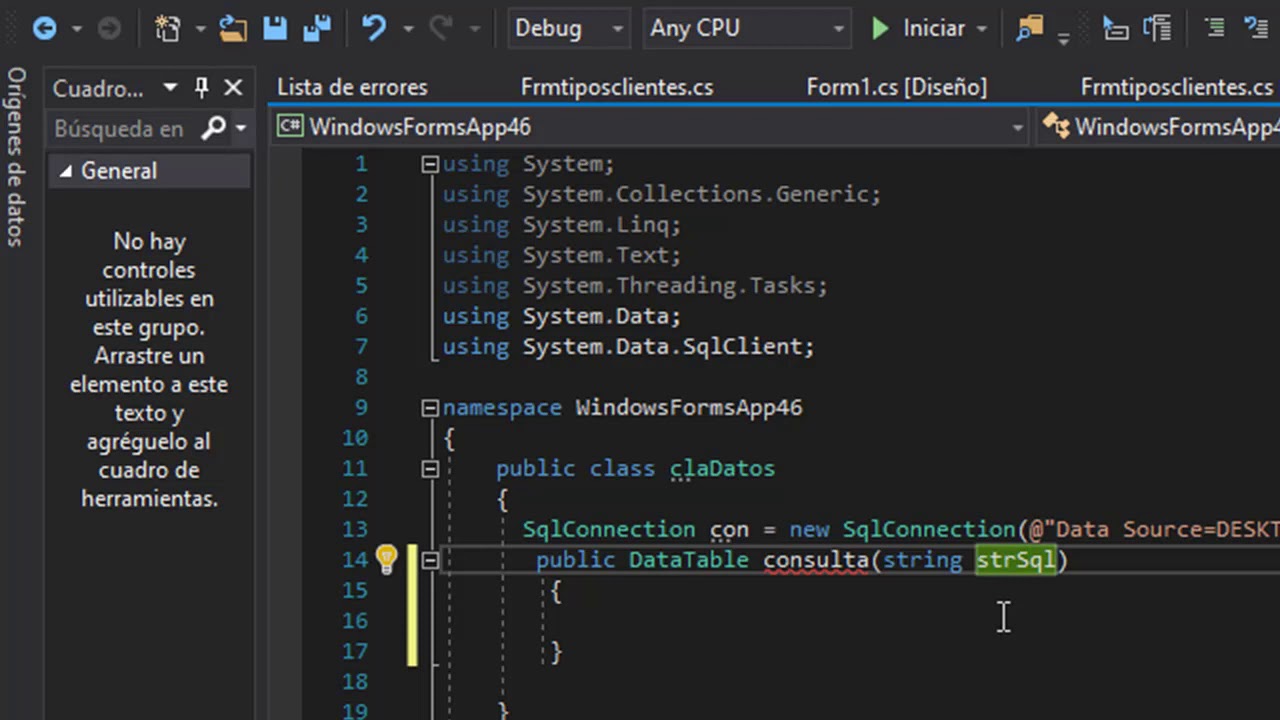Collapse the consulta method on line 14
The height and width of the screenshot is (720, 1280).
pos(430,560)
